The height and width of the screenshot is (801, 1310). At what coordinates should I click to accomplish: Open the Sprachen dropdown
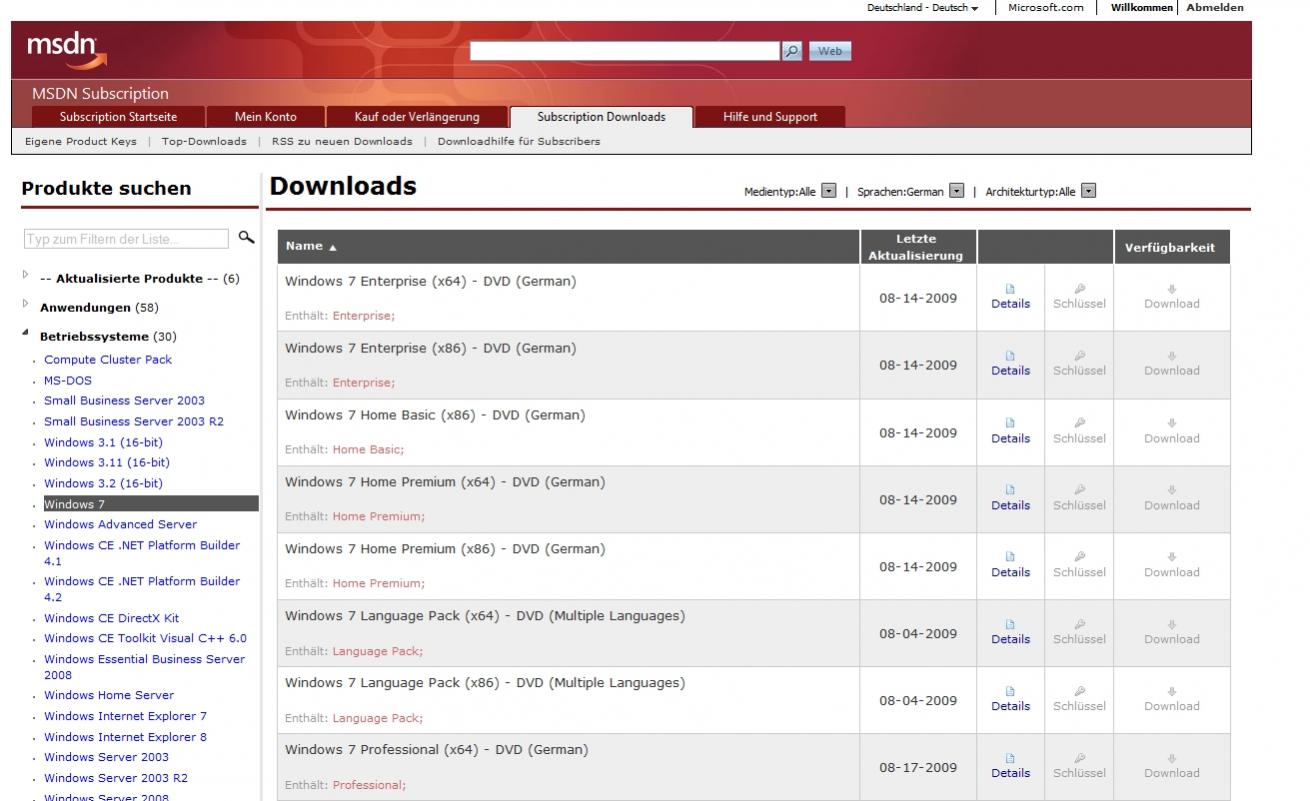tap(956, 191)
